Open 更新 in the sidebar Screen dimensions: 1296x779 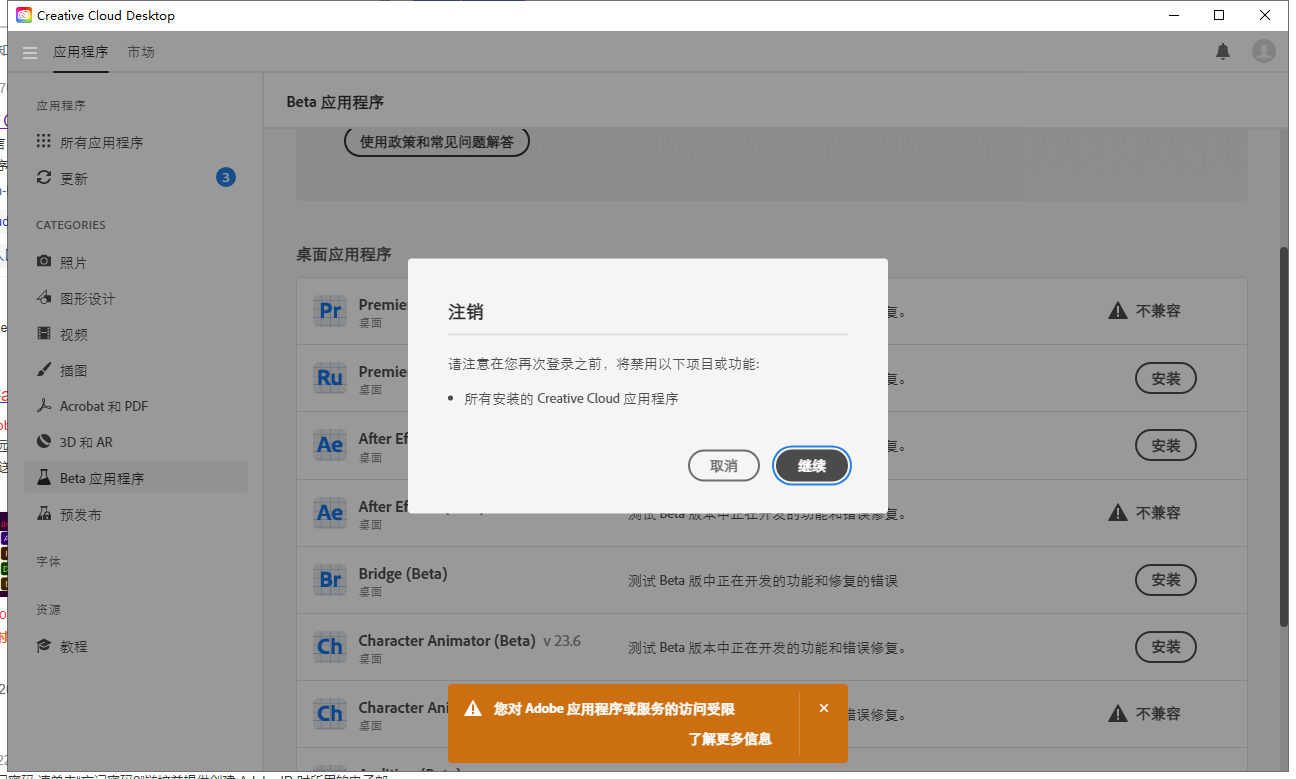(x=136, y=178)
